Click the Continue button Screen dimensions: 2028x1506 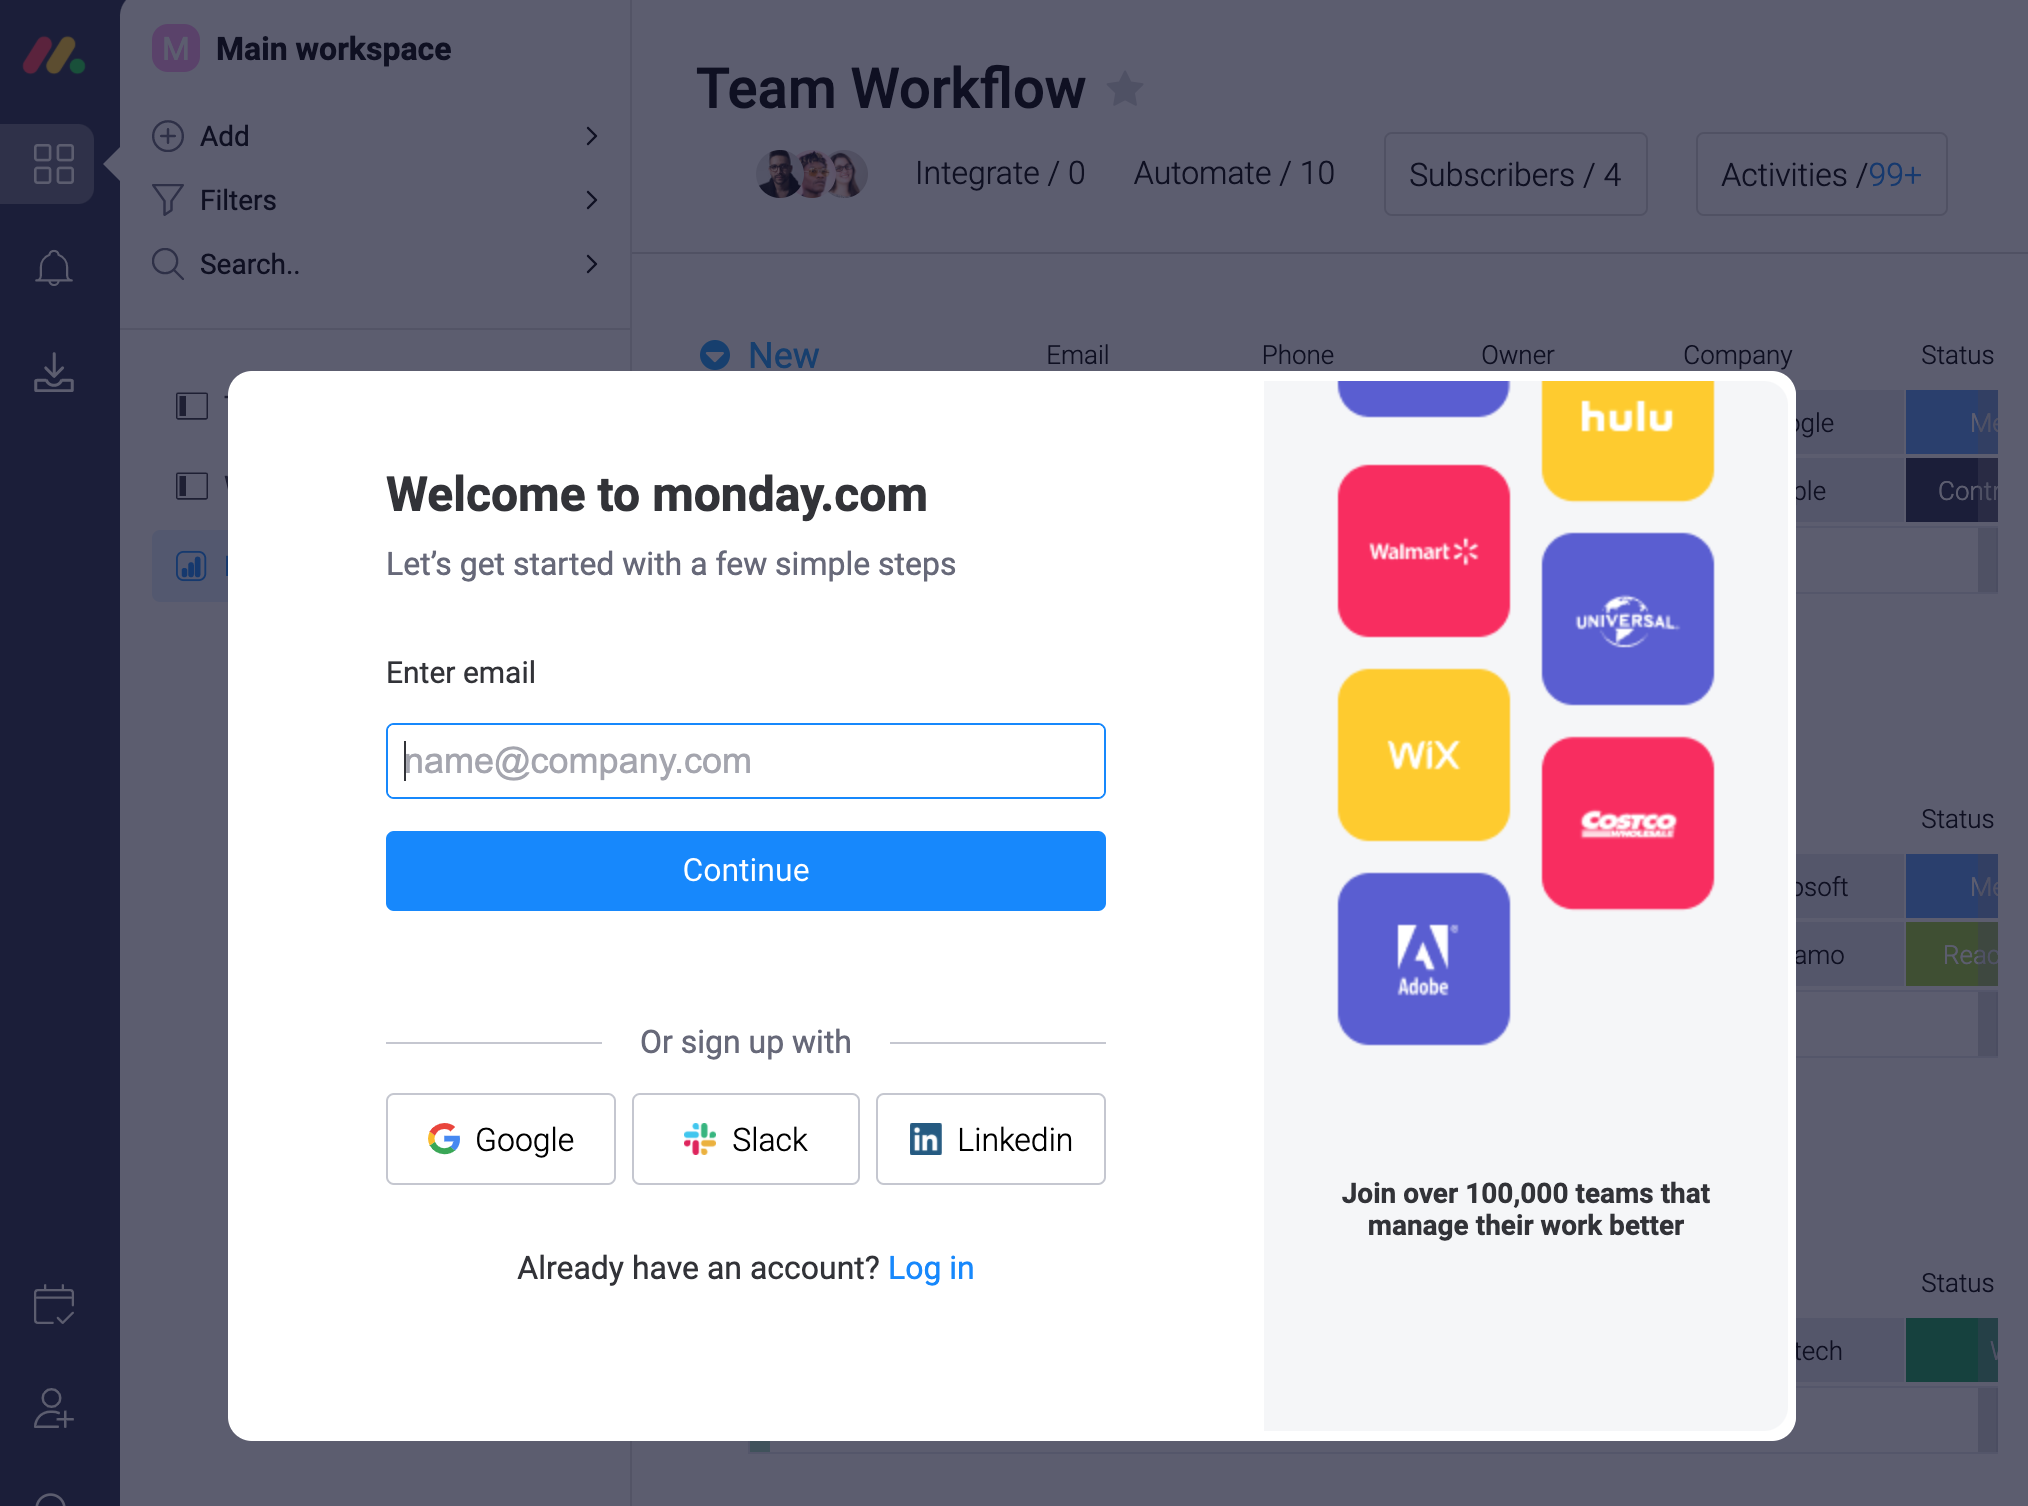745,871
